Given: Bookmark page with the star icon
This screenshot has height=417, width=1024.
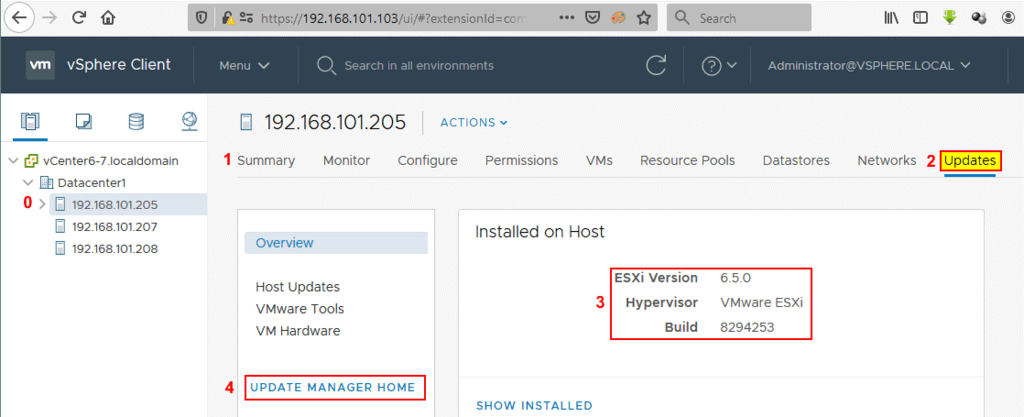Looking at the screenshot, I should [x=643, y=18].
